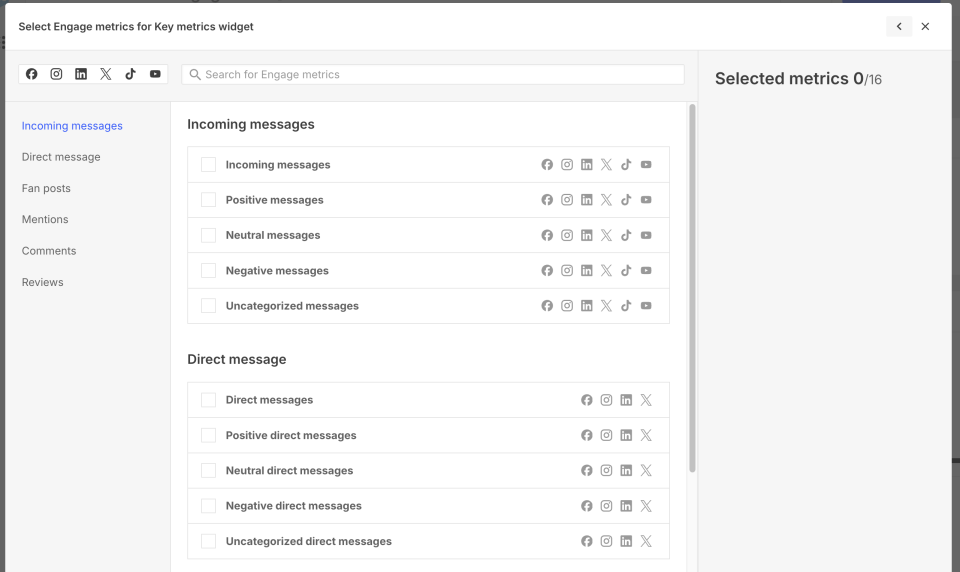
Task: Click LinkedIn icon in Neutral direct messages row
Action: tap(626, 470)
